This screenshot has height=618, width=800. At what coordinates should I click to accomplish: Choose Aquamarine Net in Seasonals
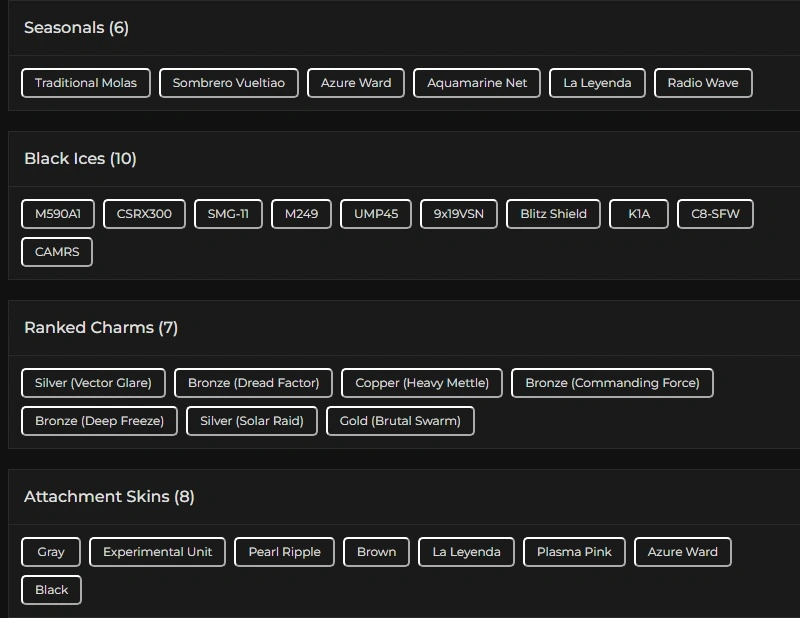pos(477,83)
